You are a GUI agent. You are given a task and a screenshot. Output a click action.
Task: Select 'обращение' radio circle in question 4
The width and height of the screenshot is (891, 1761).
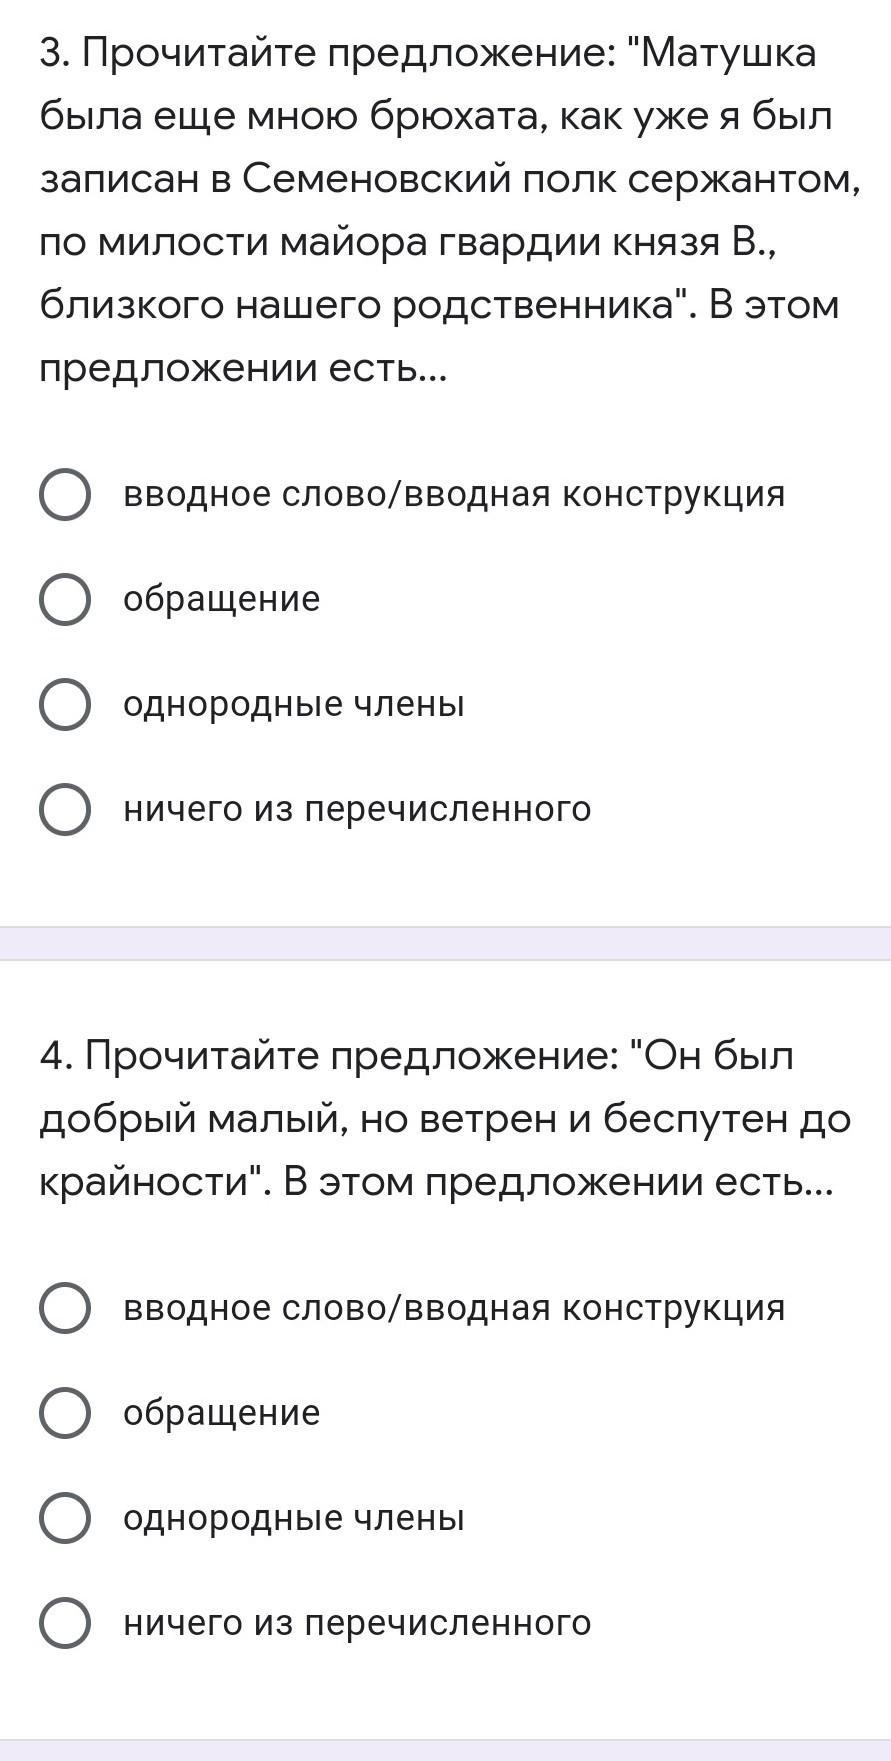coord(65,1413)
